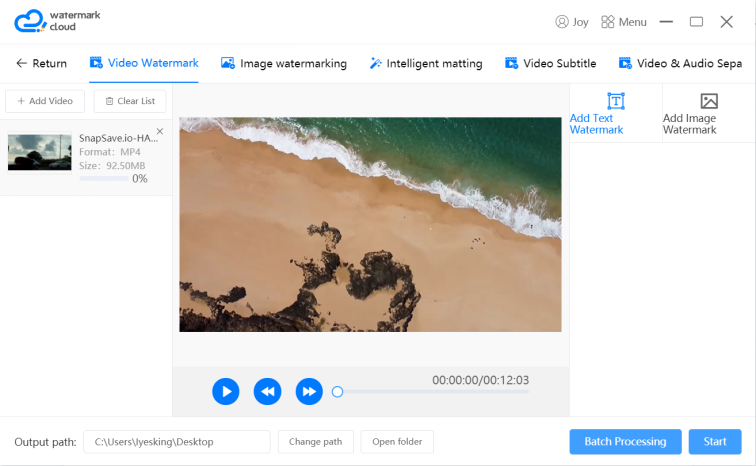
Task: Choose Add Text Watermark
Action: click(615, 113)
